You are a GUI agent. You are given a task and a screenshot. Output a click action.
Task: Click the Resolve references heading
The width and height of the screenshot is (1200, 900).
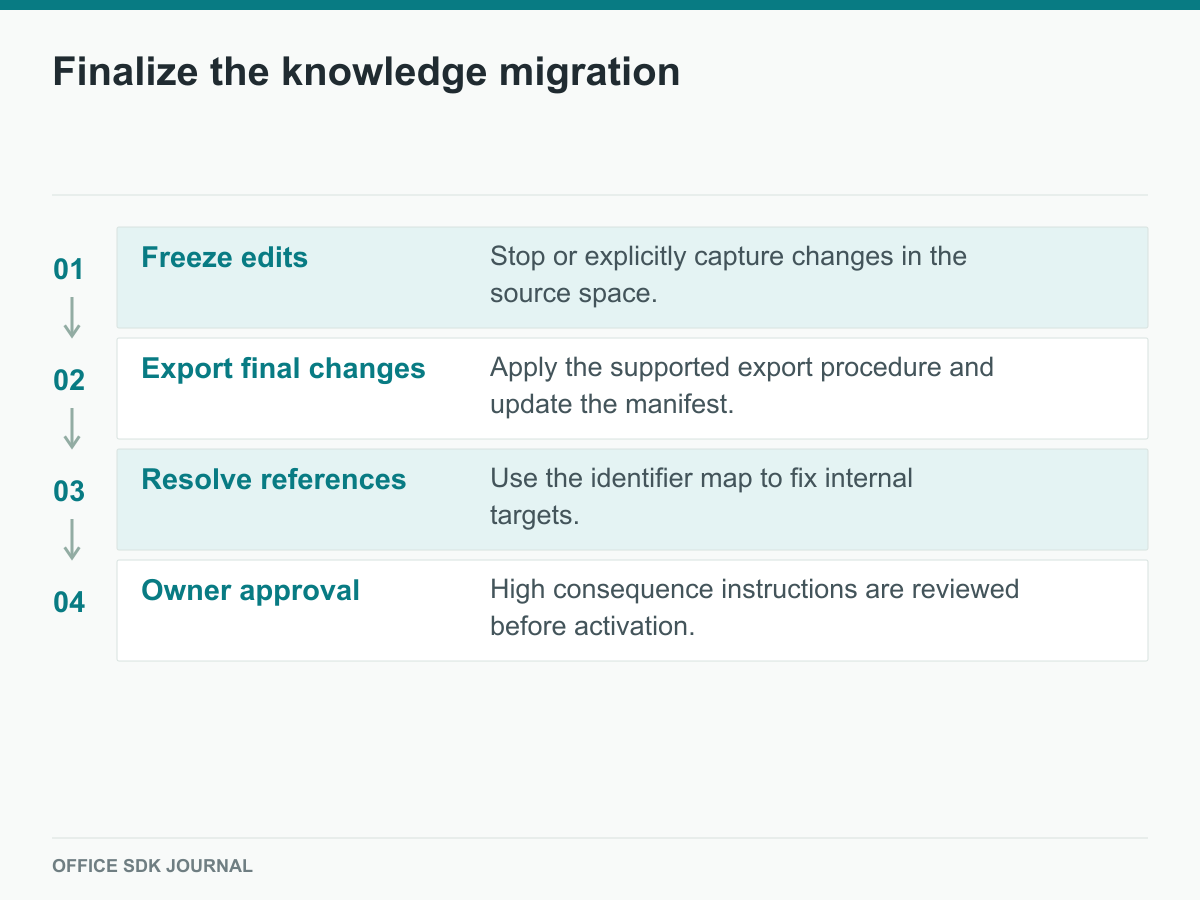(274, 480)
